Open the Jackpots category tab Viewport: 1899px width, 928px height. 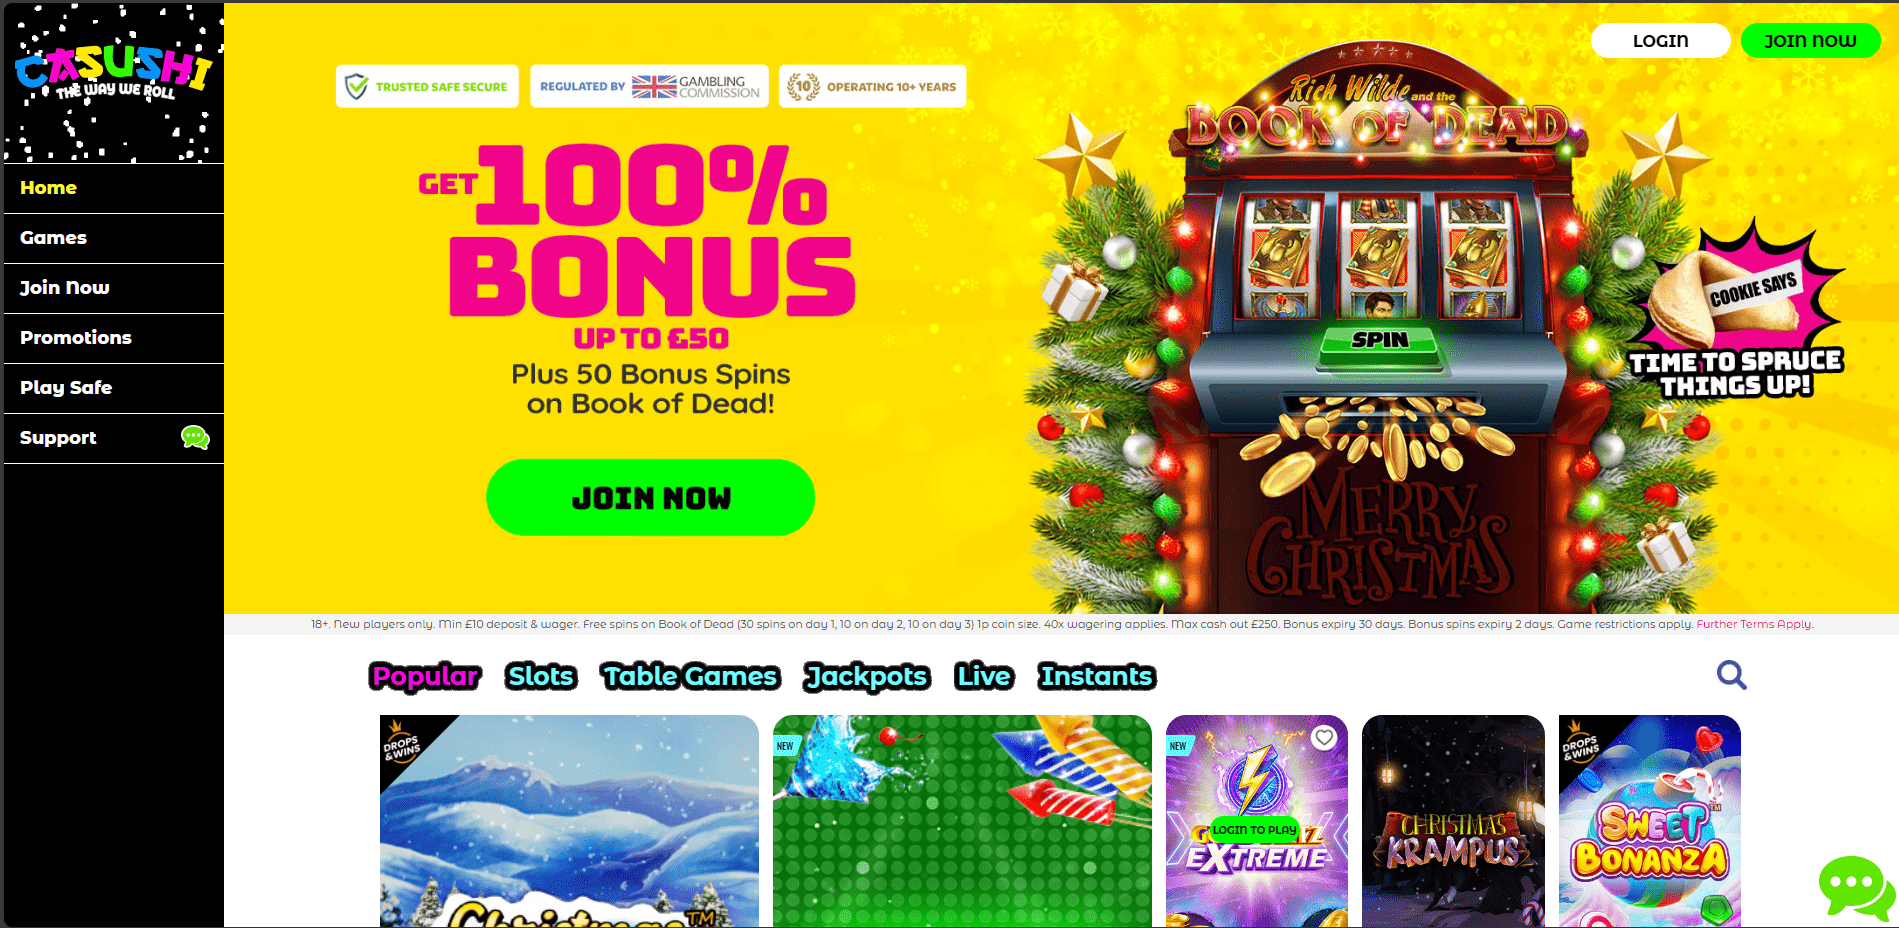pos(867,677)
